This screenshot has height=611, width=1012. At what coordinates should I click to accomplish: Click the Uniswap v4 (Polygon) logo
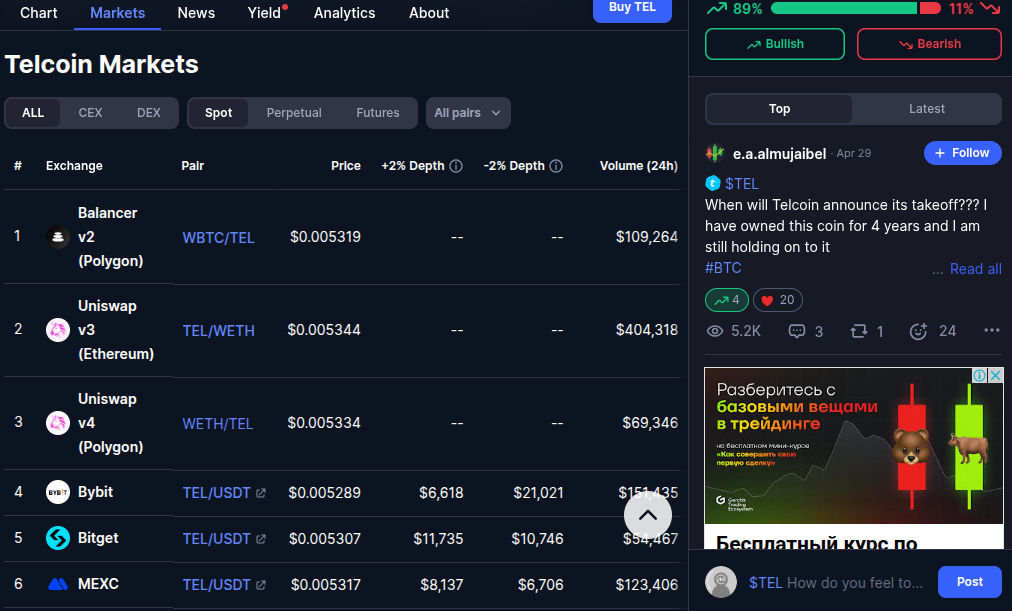click(58, 423)
